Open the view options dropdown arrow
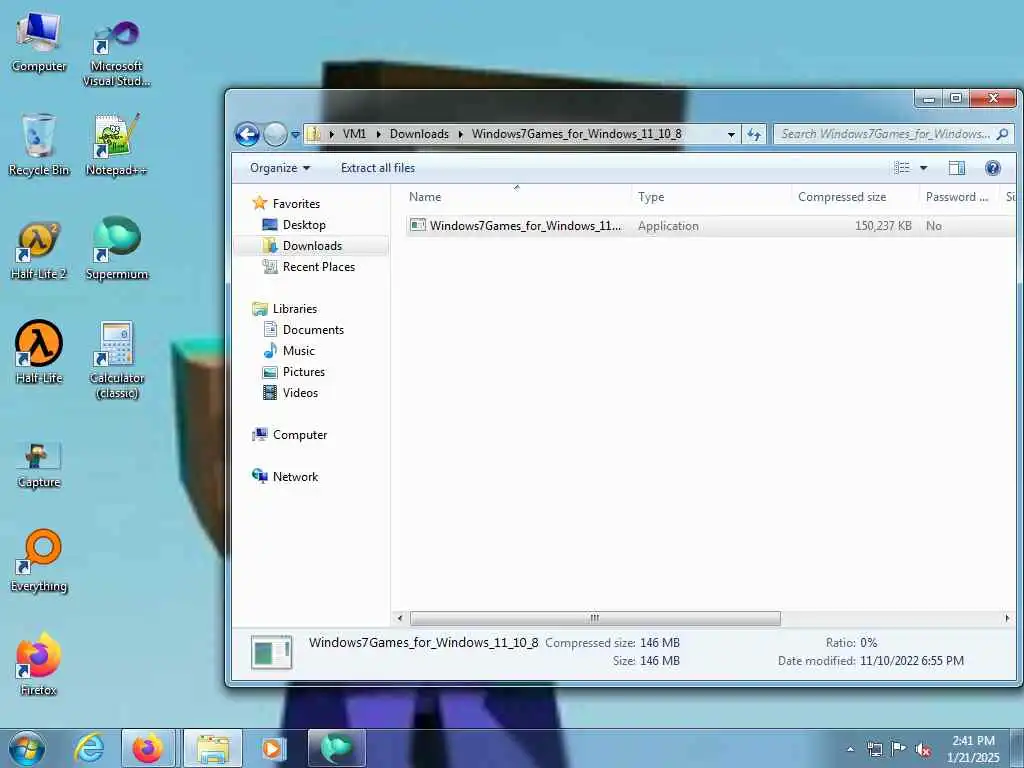The height and width of the screenshot is (768, 1024). 923,168
